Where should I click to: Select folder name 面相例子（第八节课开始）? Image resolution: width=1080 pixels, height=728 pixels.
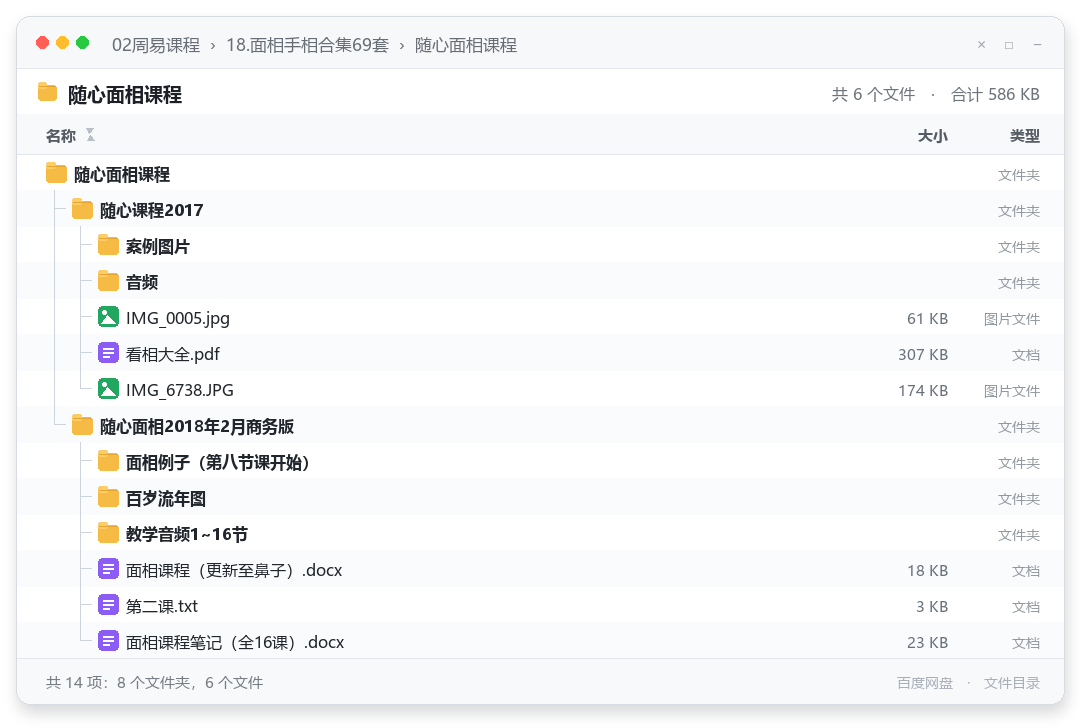pyautogui.click(x=218, y=462)
